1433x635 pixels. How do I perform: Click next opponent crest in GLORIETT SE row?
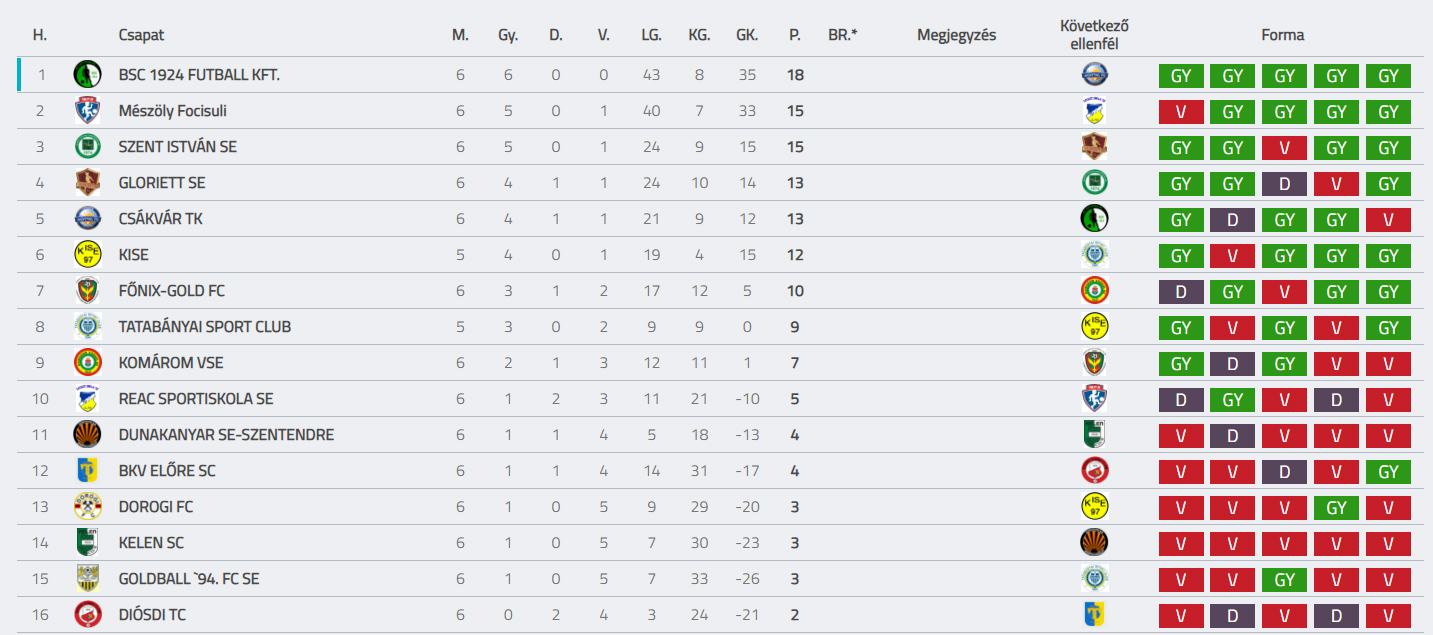click(x=1094, y=182)
